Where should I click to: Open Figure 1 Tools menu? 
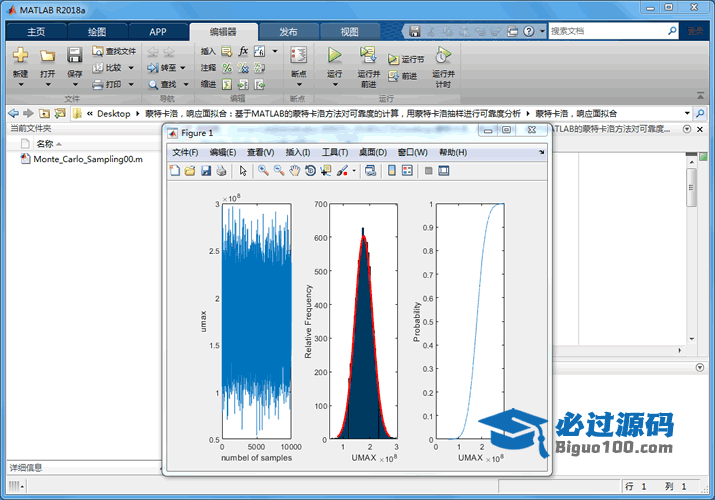click(x=335, y=152)
